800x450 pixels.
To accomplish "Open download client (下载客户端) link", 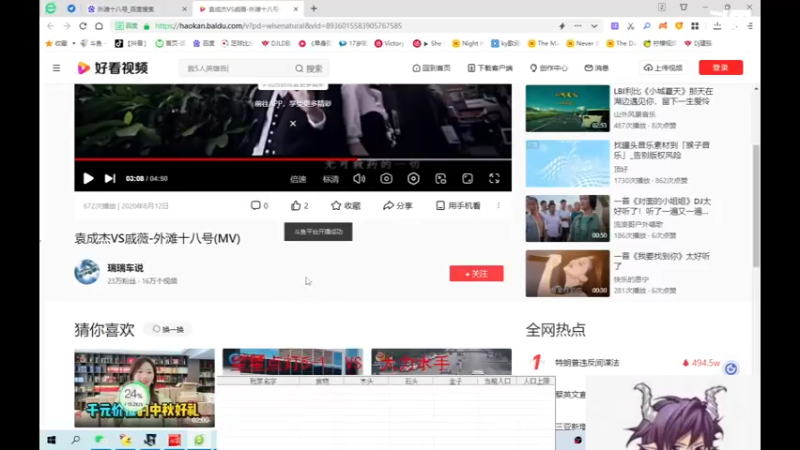I will 490,68.
